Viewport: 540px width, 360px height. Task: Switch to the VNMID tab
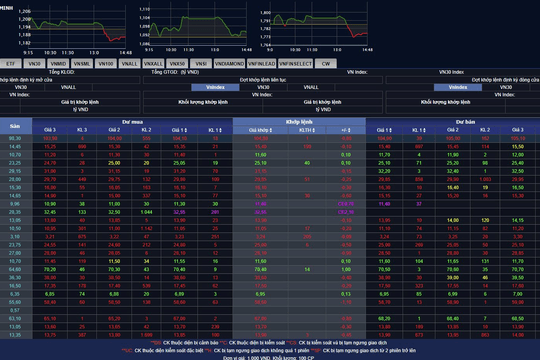[58, 64]
